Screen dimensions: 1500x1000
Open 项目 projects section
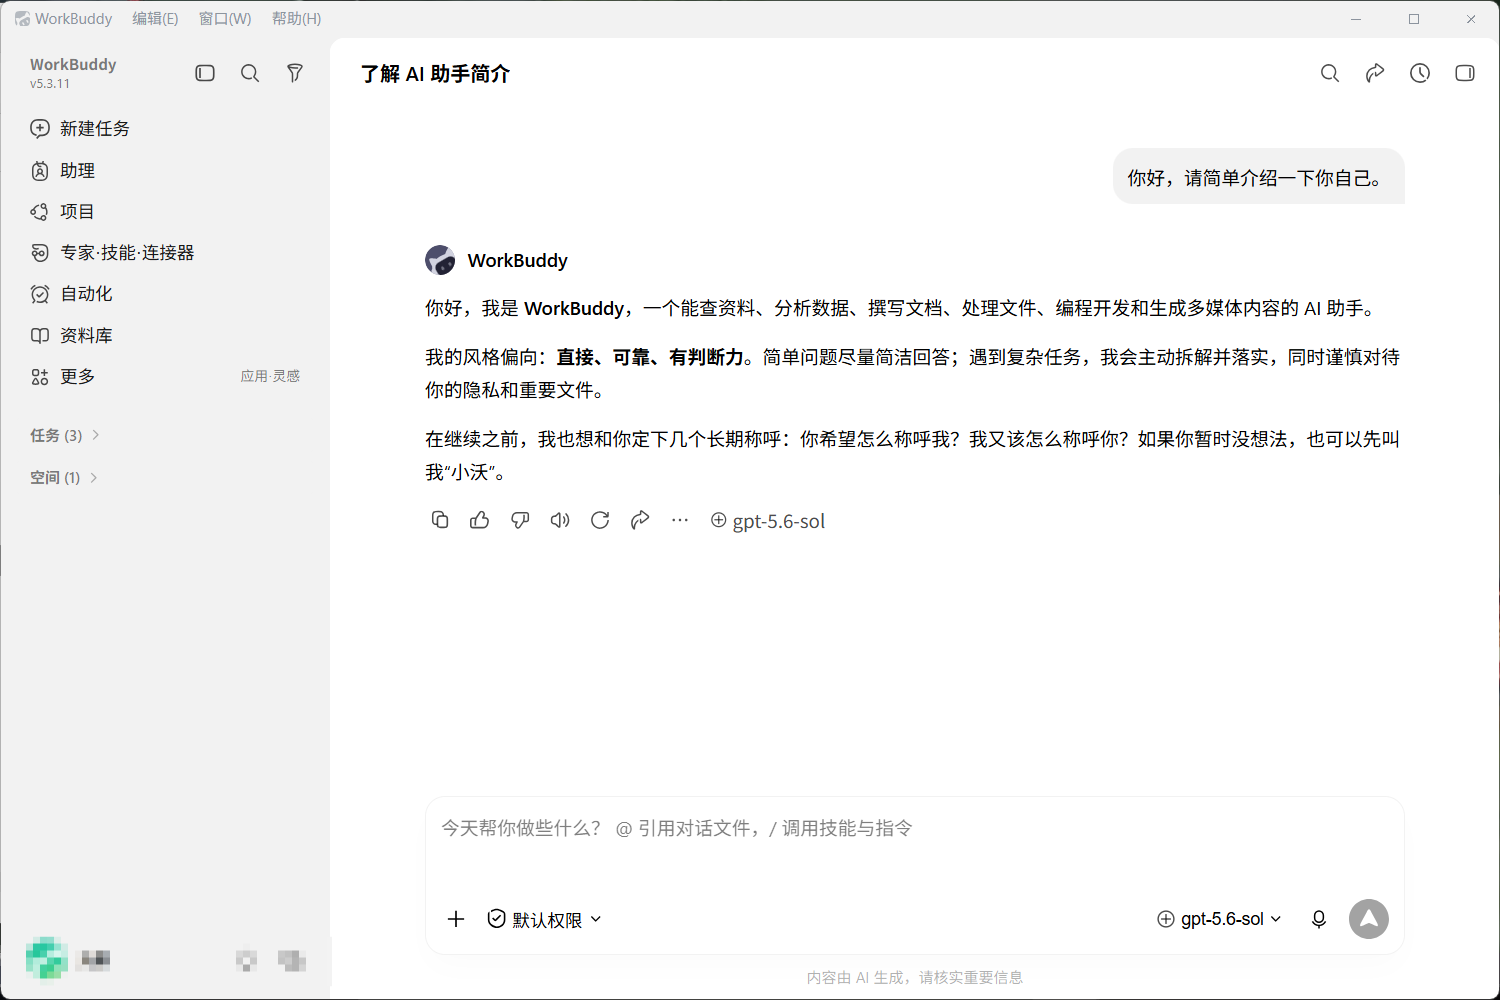click(x=165, y=212)
